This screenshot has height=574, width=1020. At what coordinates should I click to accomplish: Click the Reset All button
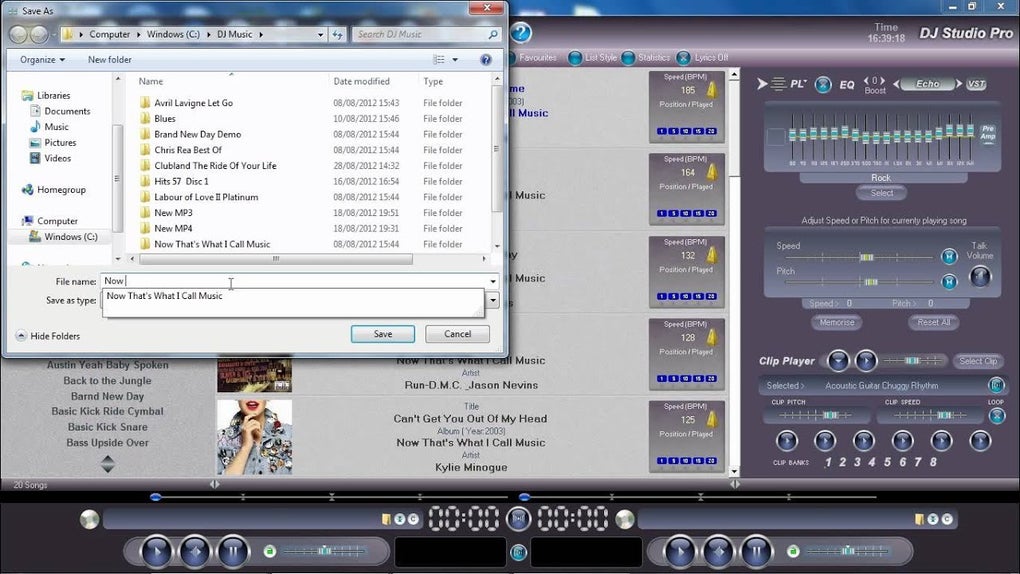click(x=933, y=322)
